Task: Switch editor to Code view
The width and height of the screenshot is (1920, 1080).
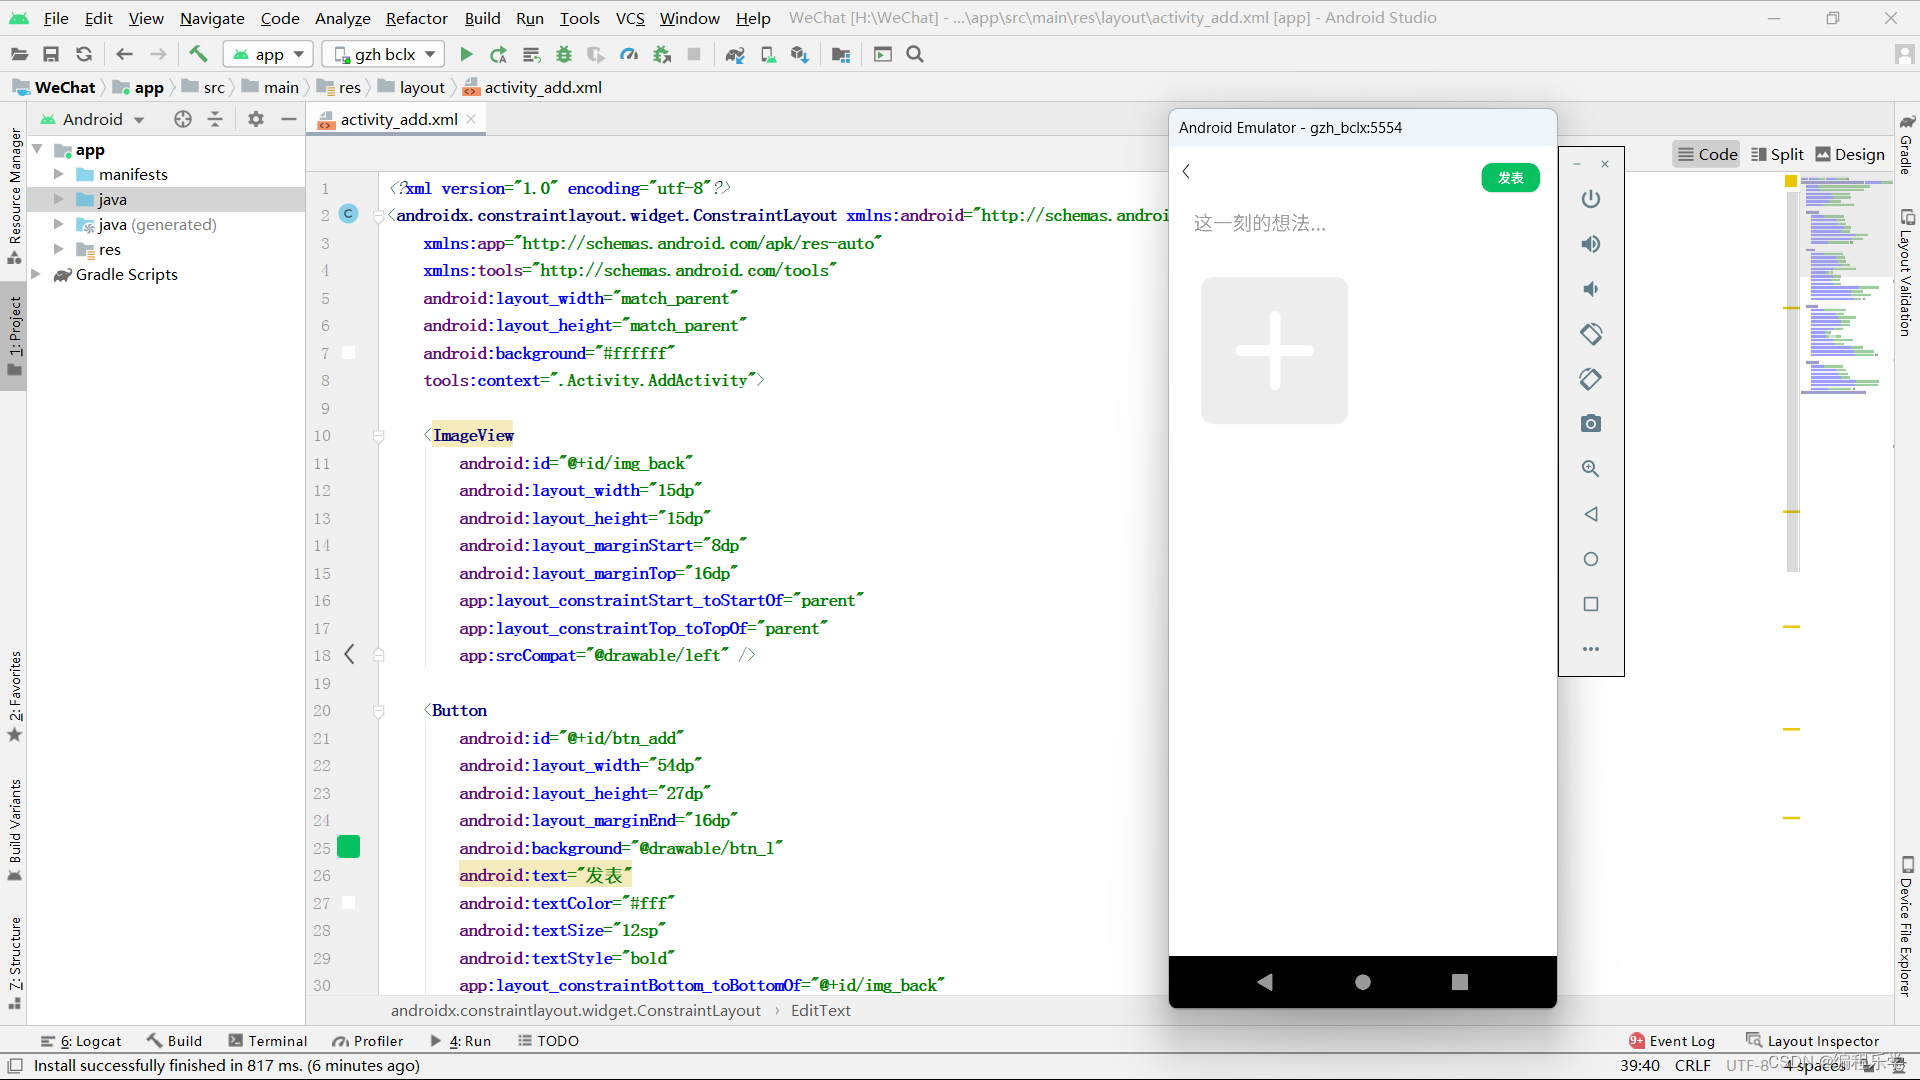Action: pos(1707,154)
